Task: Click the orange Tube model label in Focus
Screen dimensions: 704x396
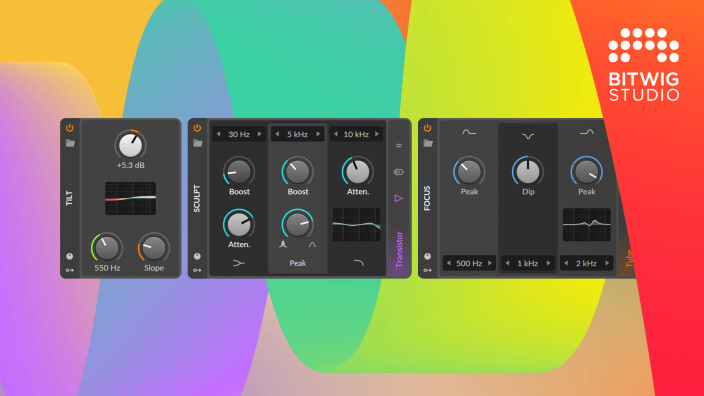Action: click(x=629, y=259)
